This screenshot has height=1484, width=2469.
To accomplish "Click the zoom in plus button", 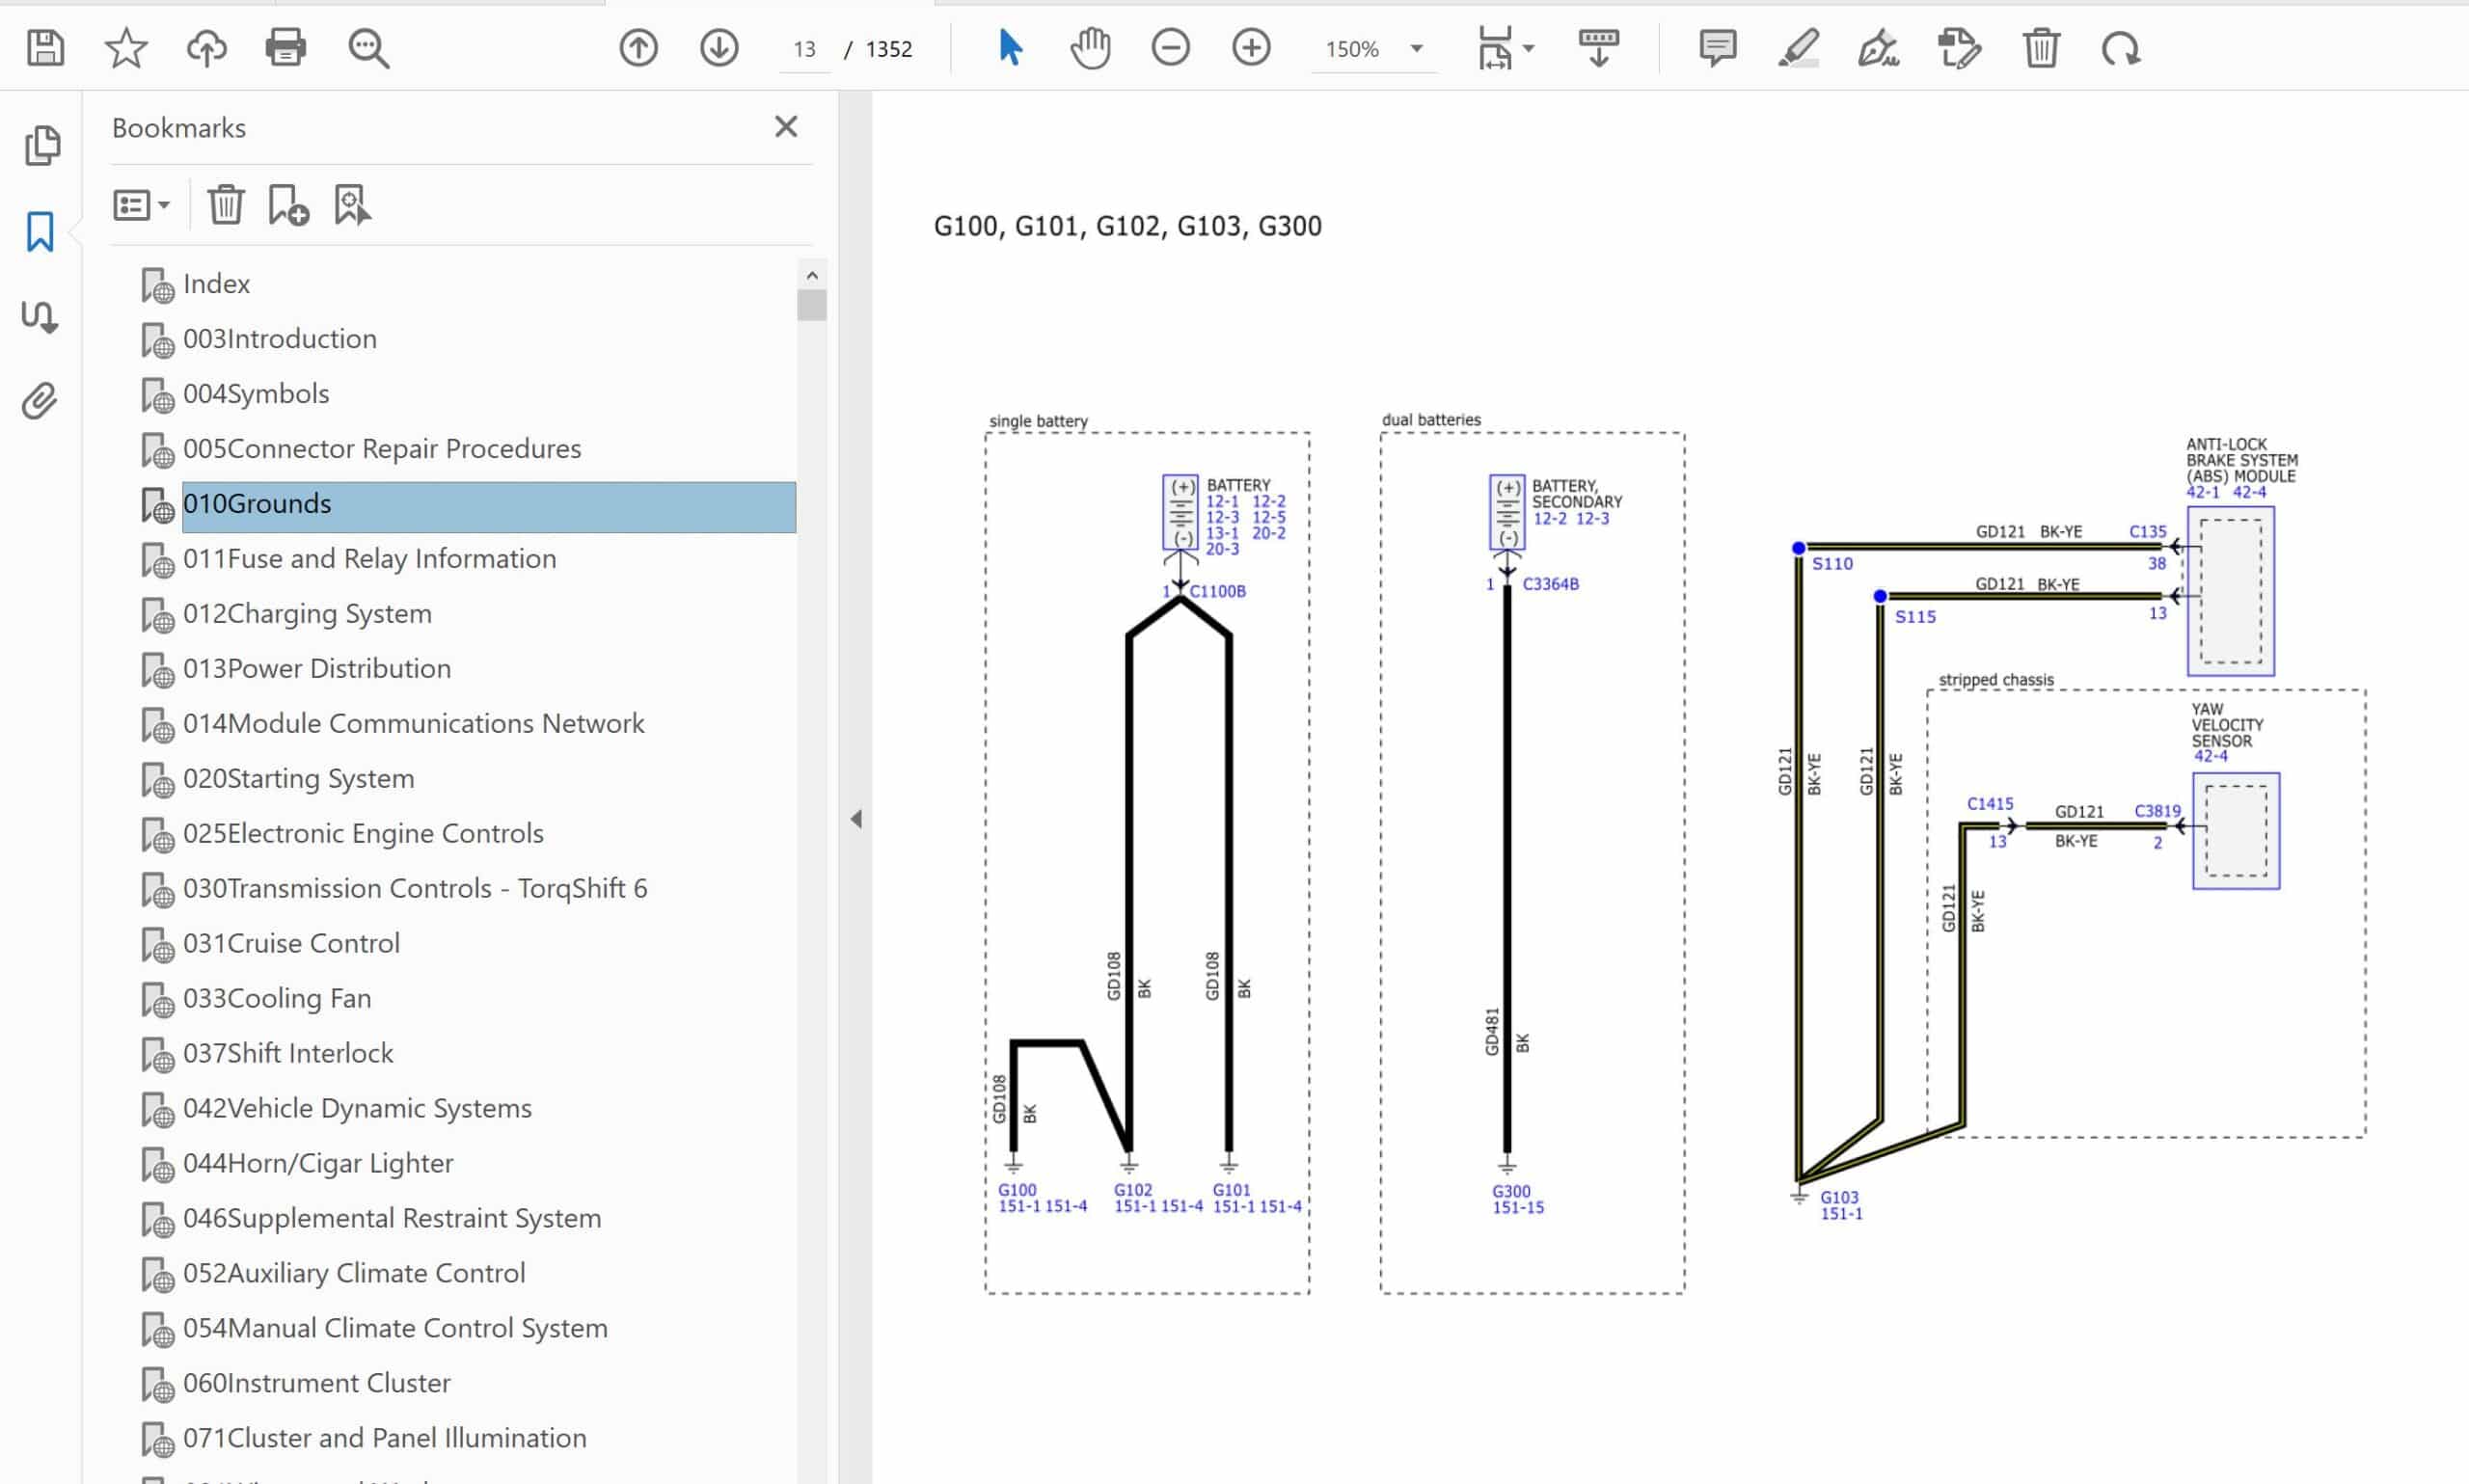I will [x=1250, y=48].
